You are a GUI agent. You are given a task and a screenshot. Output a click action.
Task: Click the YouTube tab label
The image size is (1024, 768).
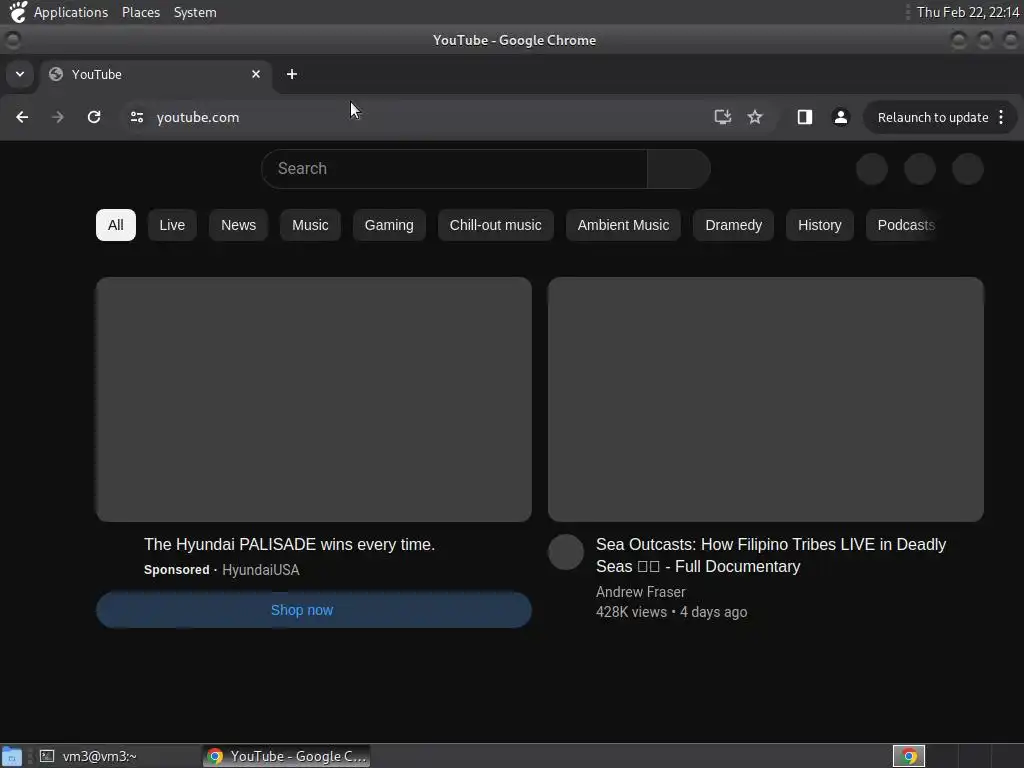[x=97, y=74]
